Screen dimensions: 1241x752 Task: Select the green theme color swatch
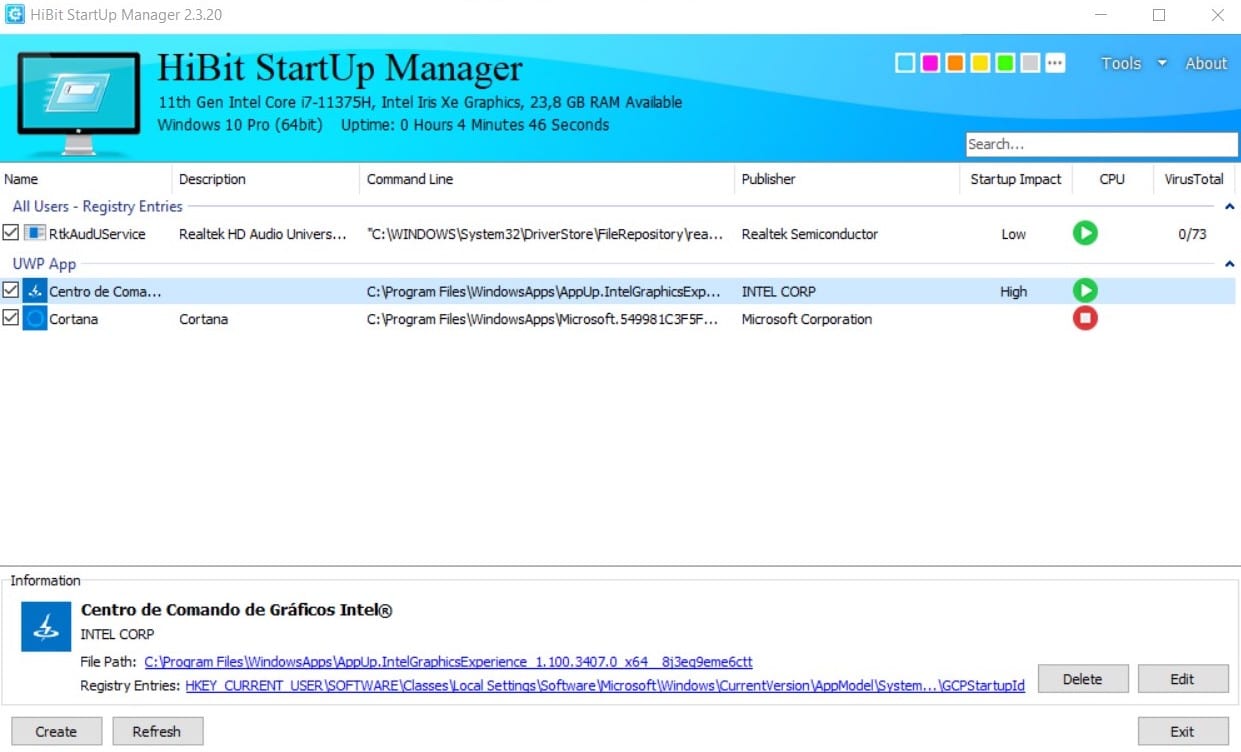coord(1005,63)
